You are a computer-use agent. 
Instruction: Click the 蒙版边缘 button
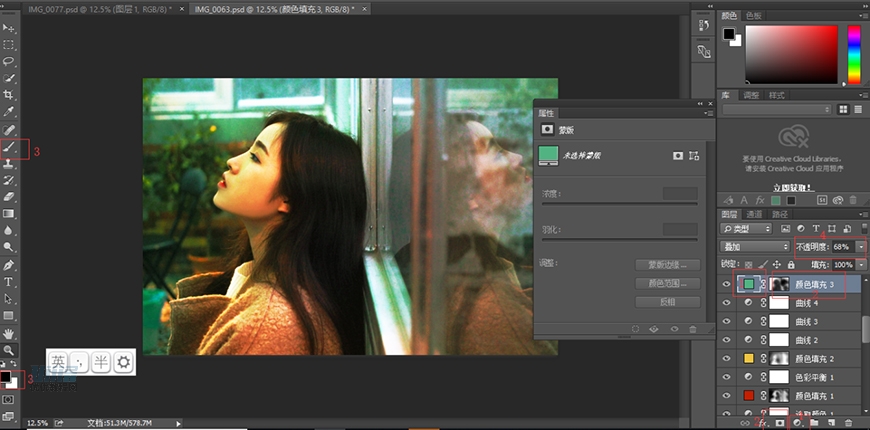667,265
